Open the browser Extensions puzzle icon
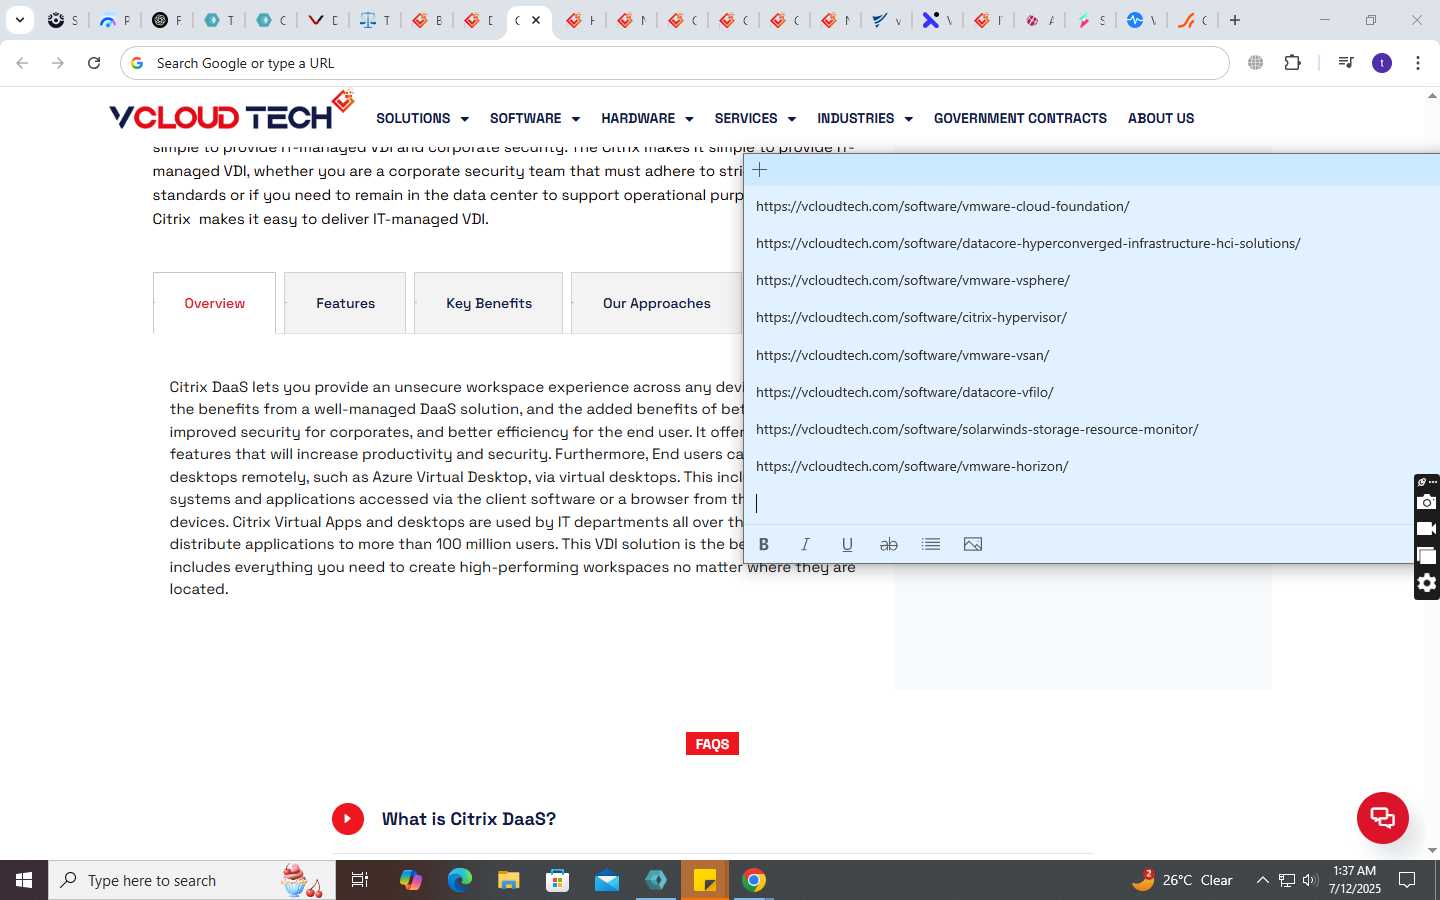The width and height of the screenshot is (1440, 900). (x=1293, y=63)
